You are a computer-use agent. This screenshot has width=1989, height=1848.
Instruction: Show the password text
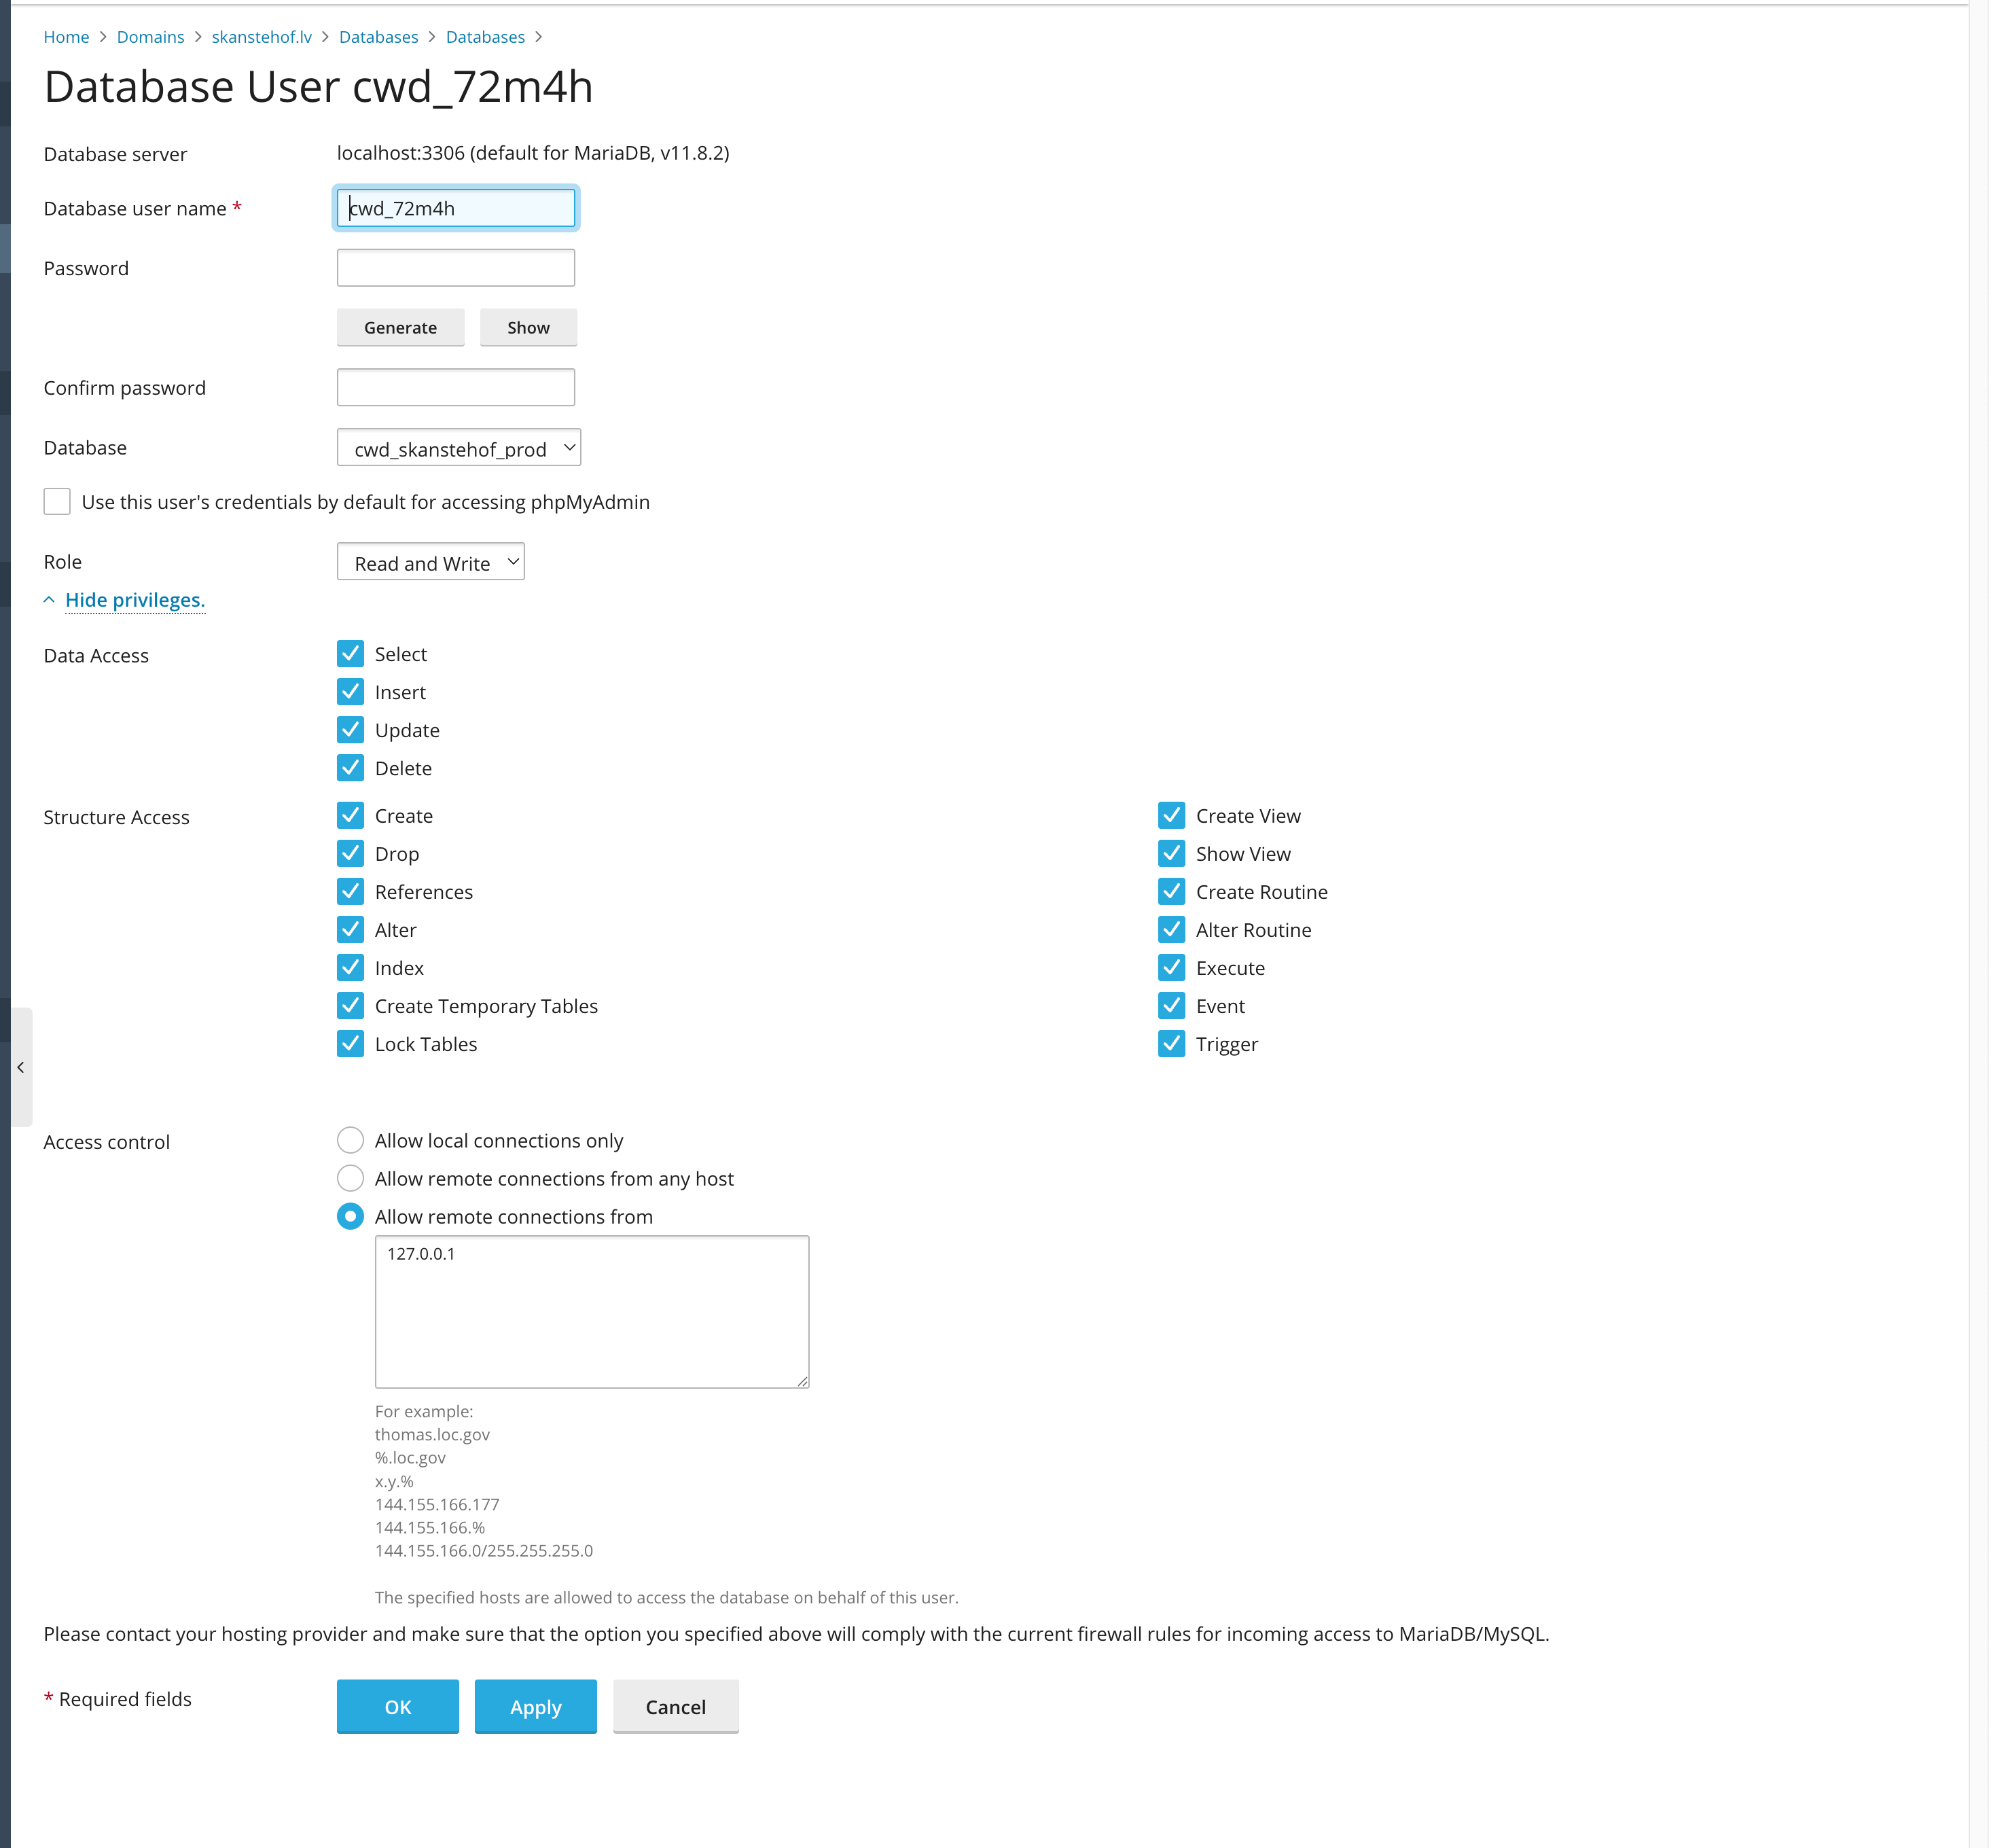(528, 327)
